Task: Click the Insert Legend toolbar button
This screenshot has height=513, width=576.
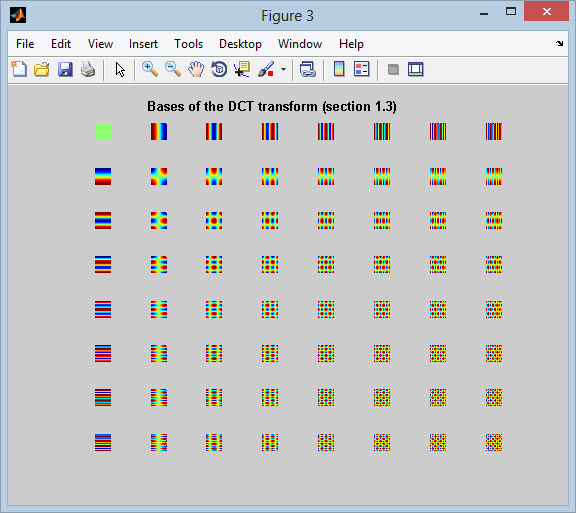Action: click(x=361, y=69)
